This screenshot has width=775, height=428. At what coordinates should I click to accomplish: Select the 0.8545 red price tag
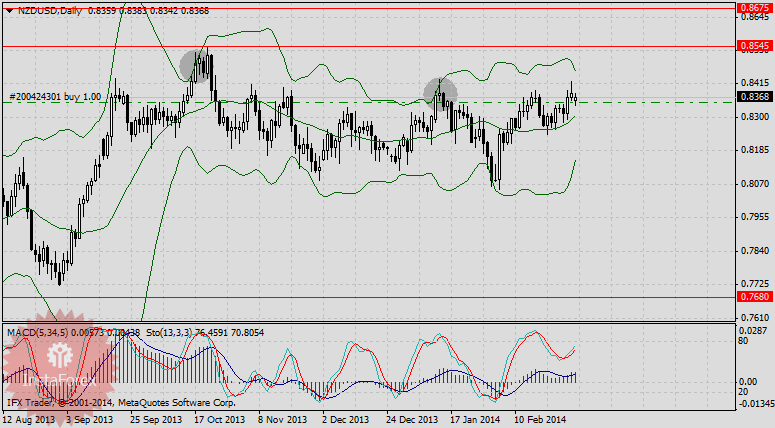[754, 46]
